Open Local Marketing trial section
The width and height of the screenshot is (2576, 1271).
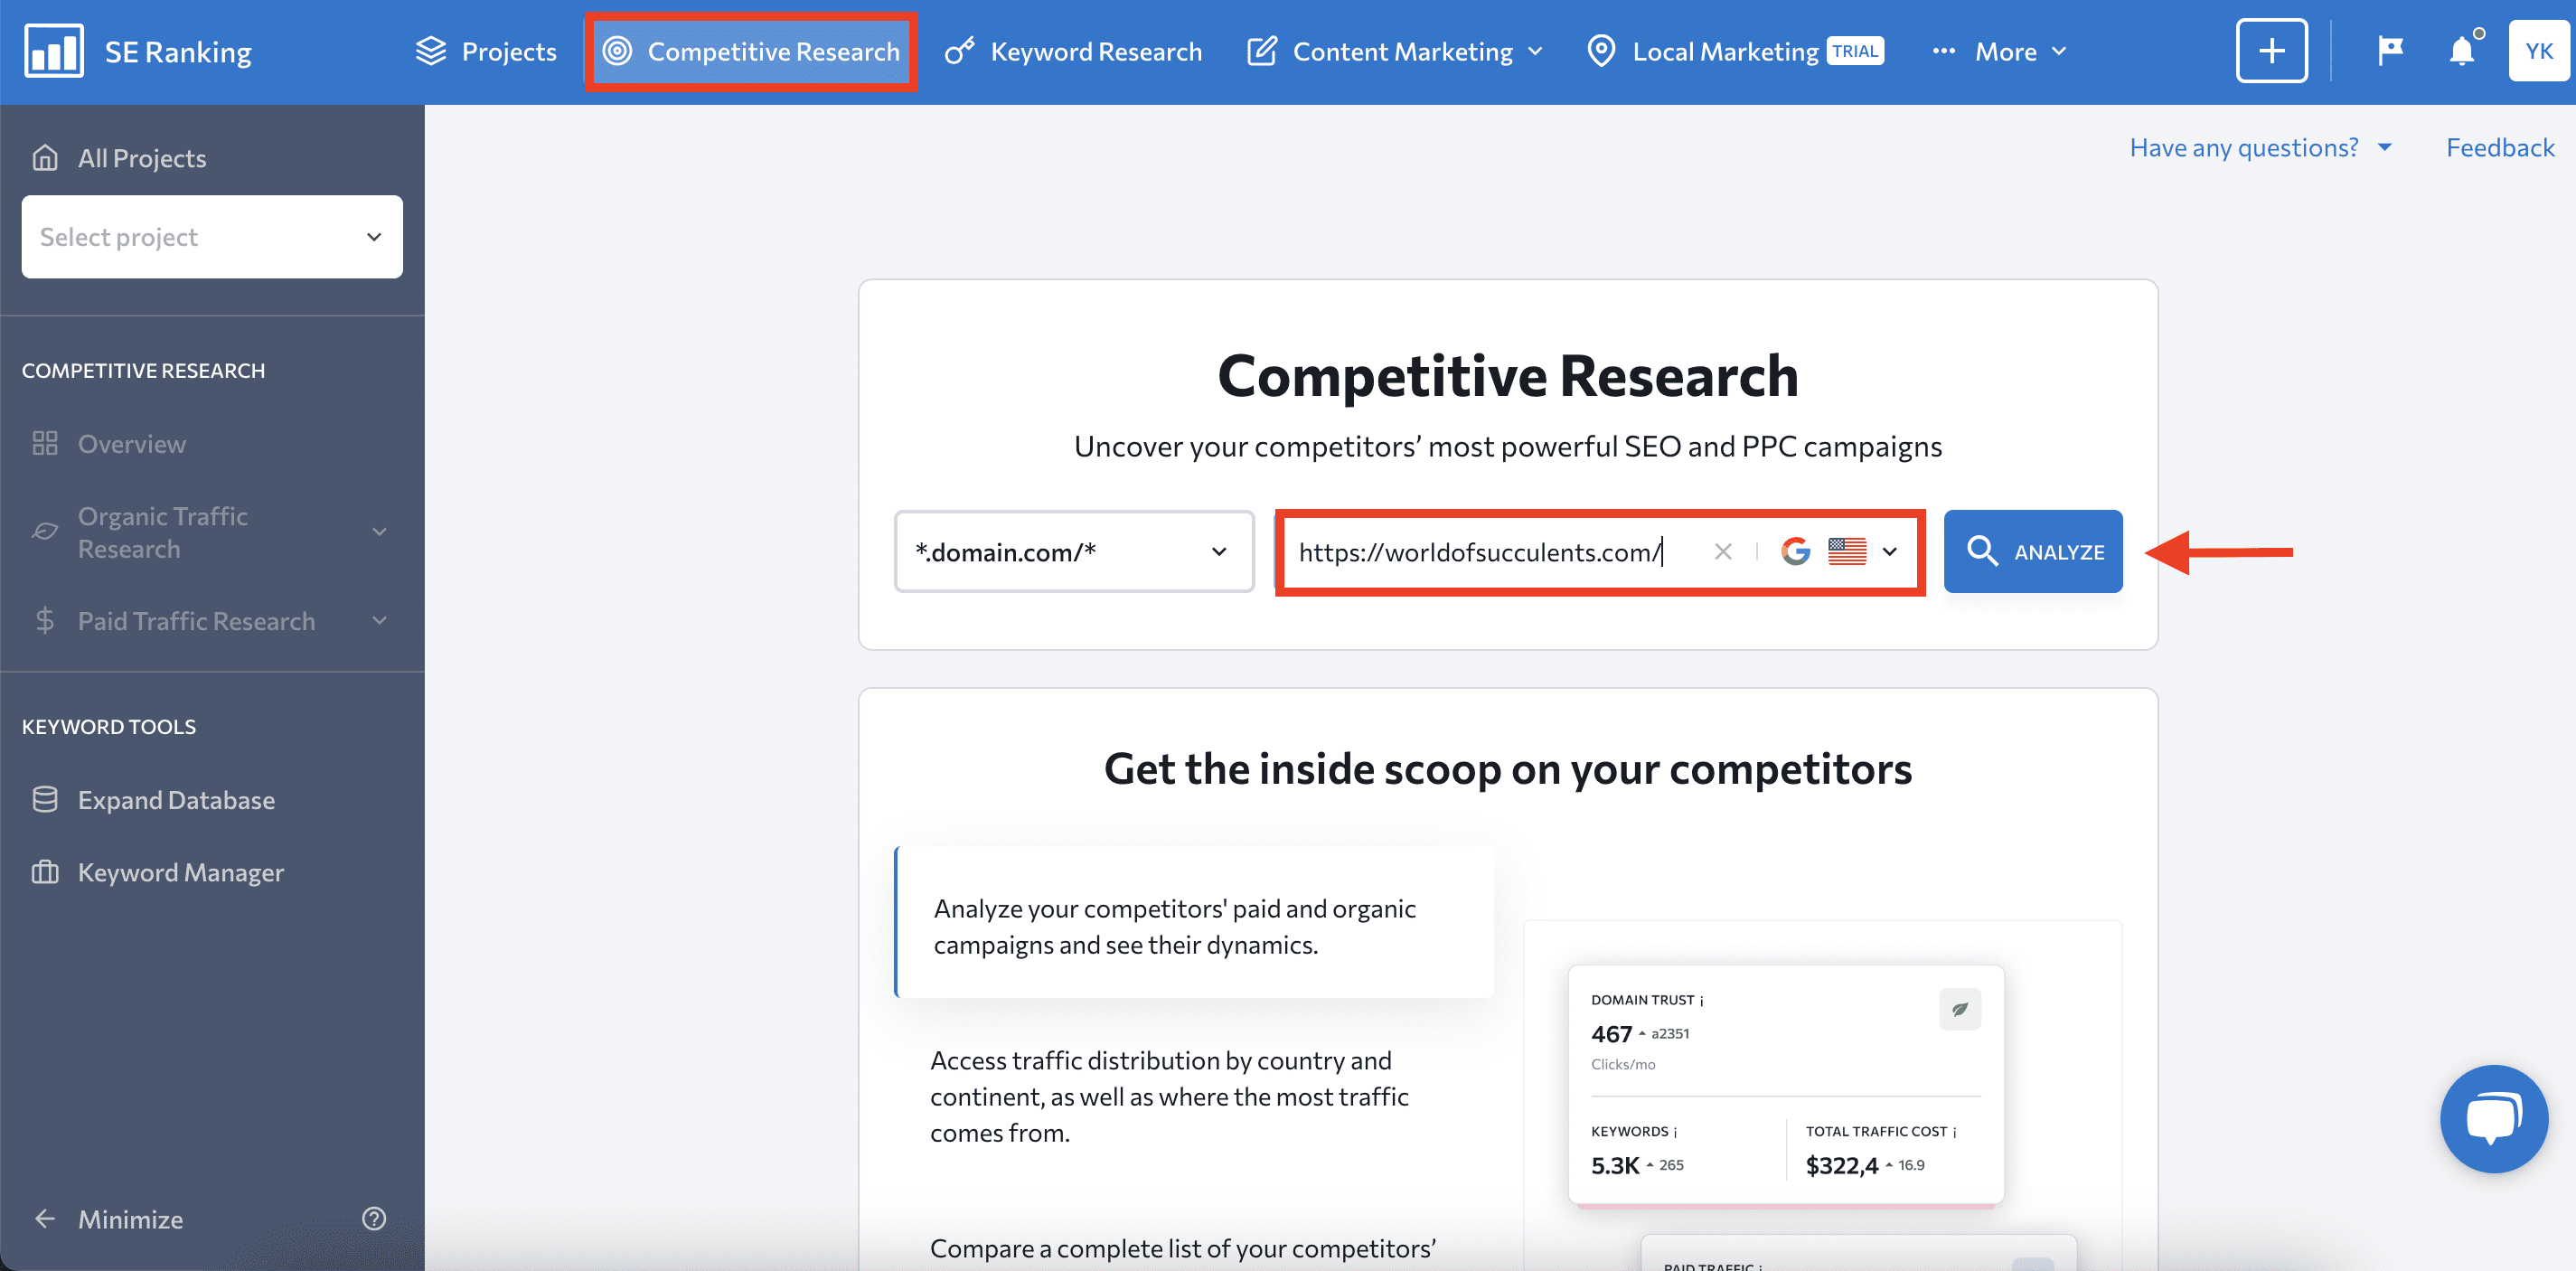(1735, 51)
